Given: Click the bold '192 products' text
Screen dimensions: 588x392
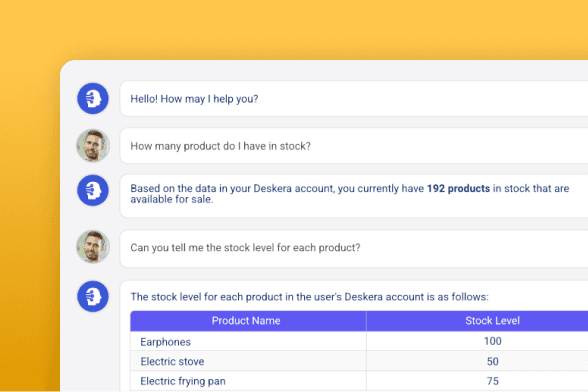Looking at the screenshot, I should coord(458,188).
